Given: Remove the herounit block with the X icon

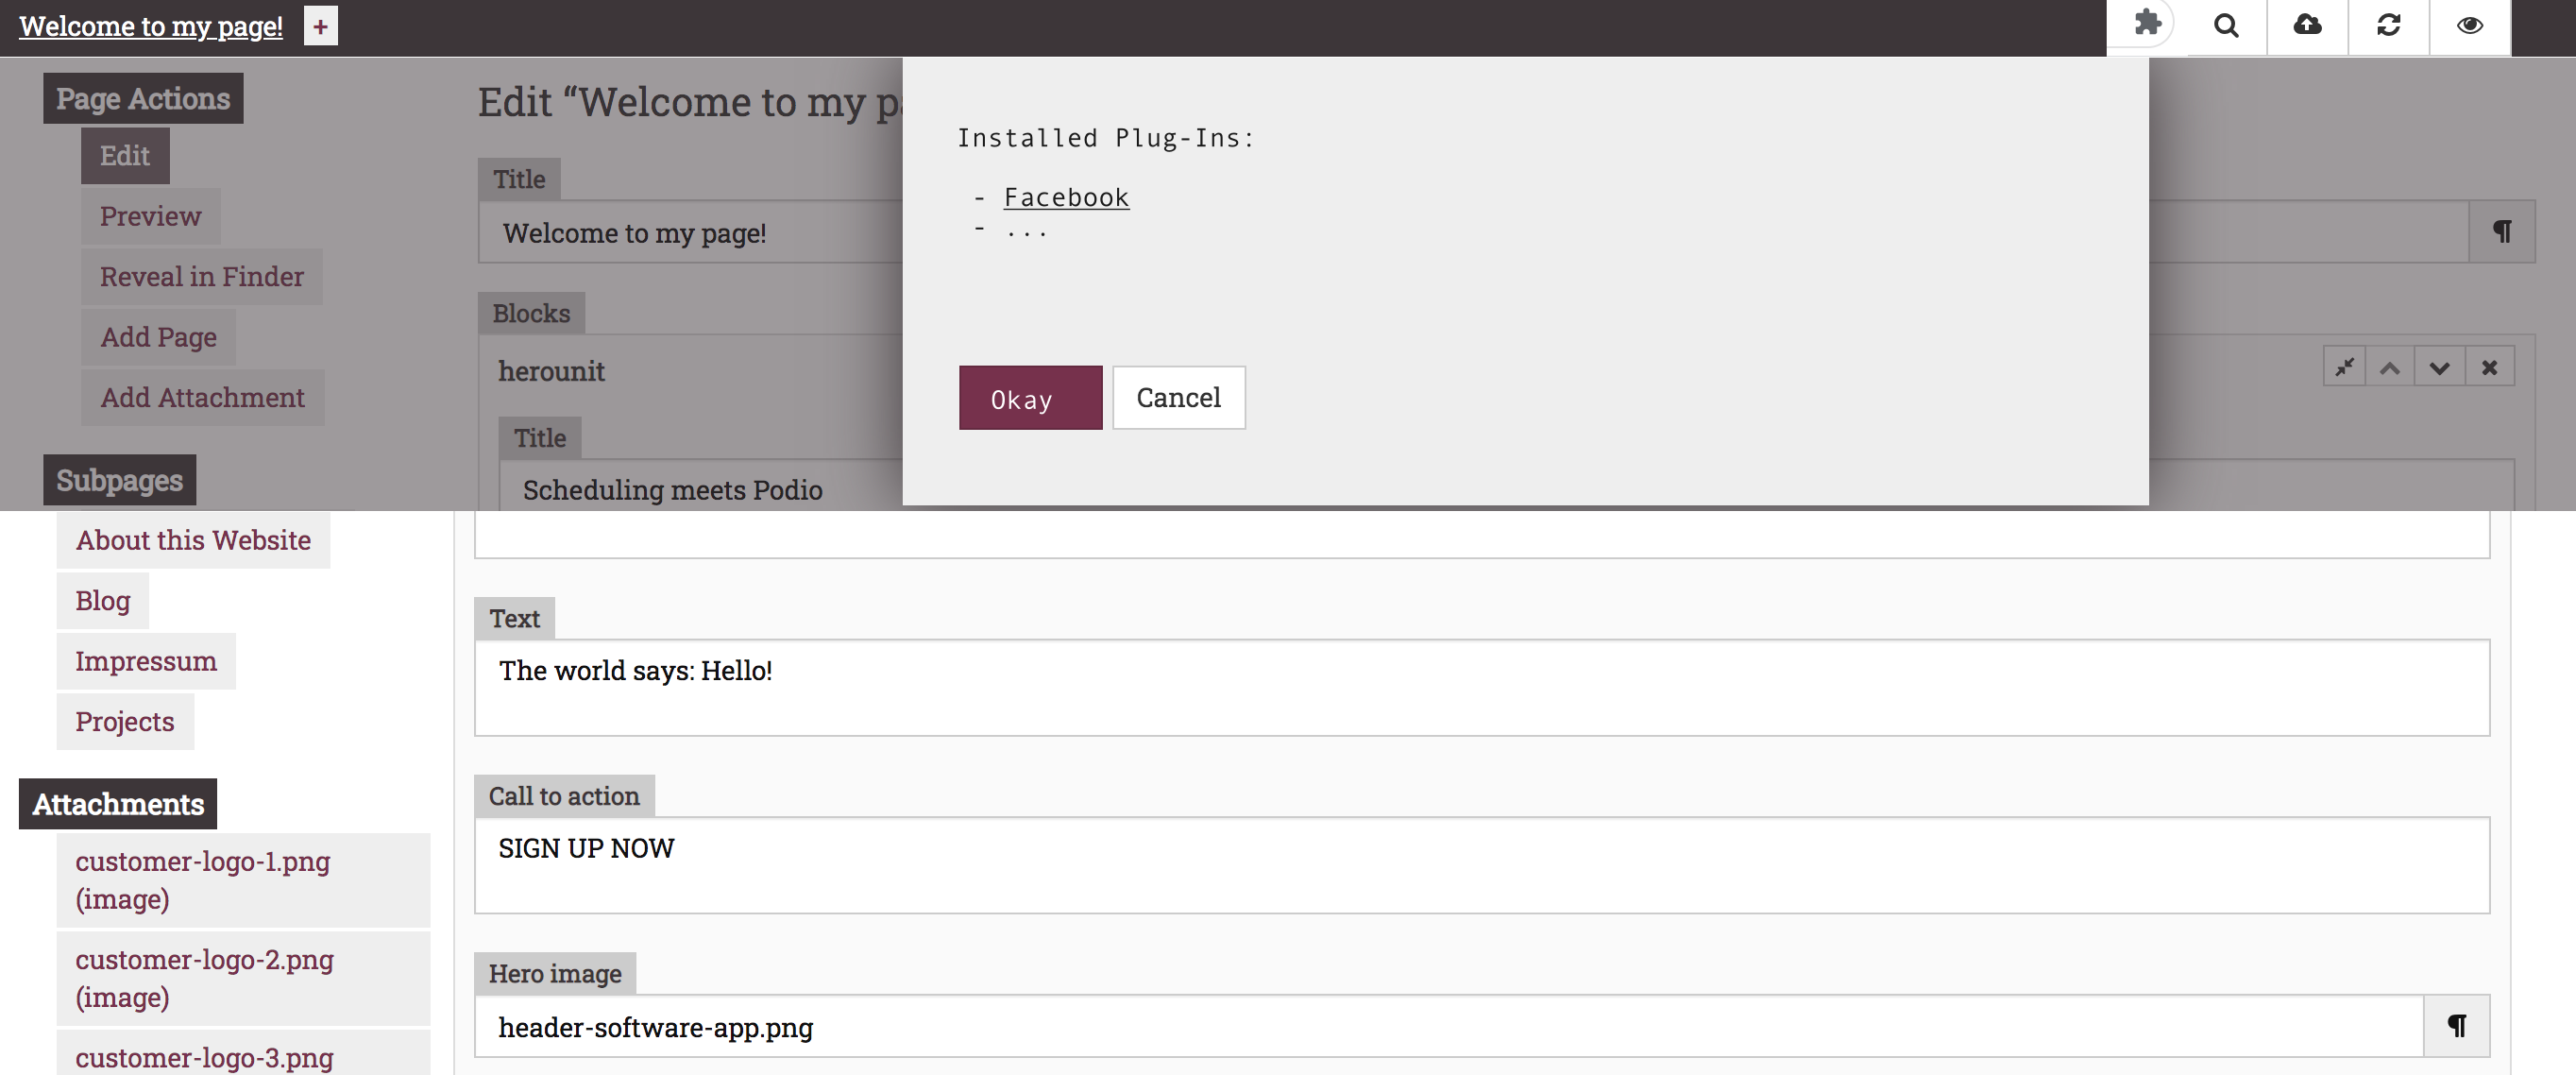Looking at the screenshot, I should pos(2489,366).
